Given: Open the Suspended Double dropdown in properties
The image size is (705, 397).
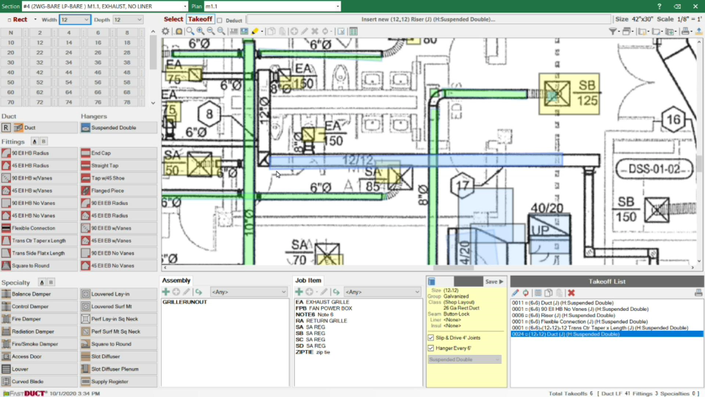Looking at the screenshot, I should tap(464, 360).
